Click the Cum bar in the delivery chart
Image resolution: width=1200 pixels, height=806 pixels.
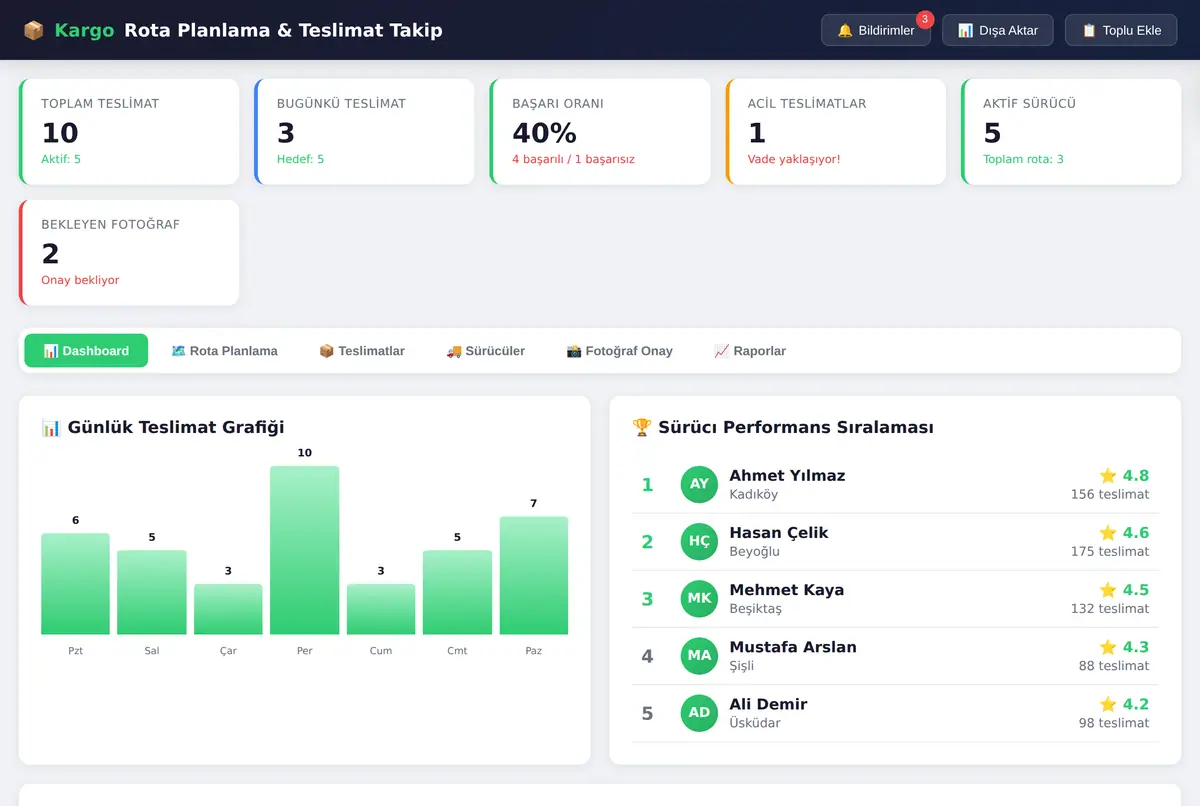point(381,609)
